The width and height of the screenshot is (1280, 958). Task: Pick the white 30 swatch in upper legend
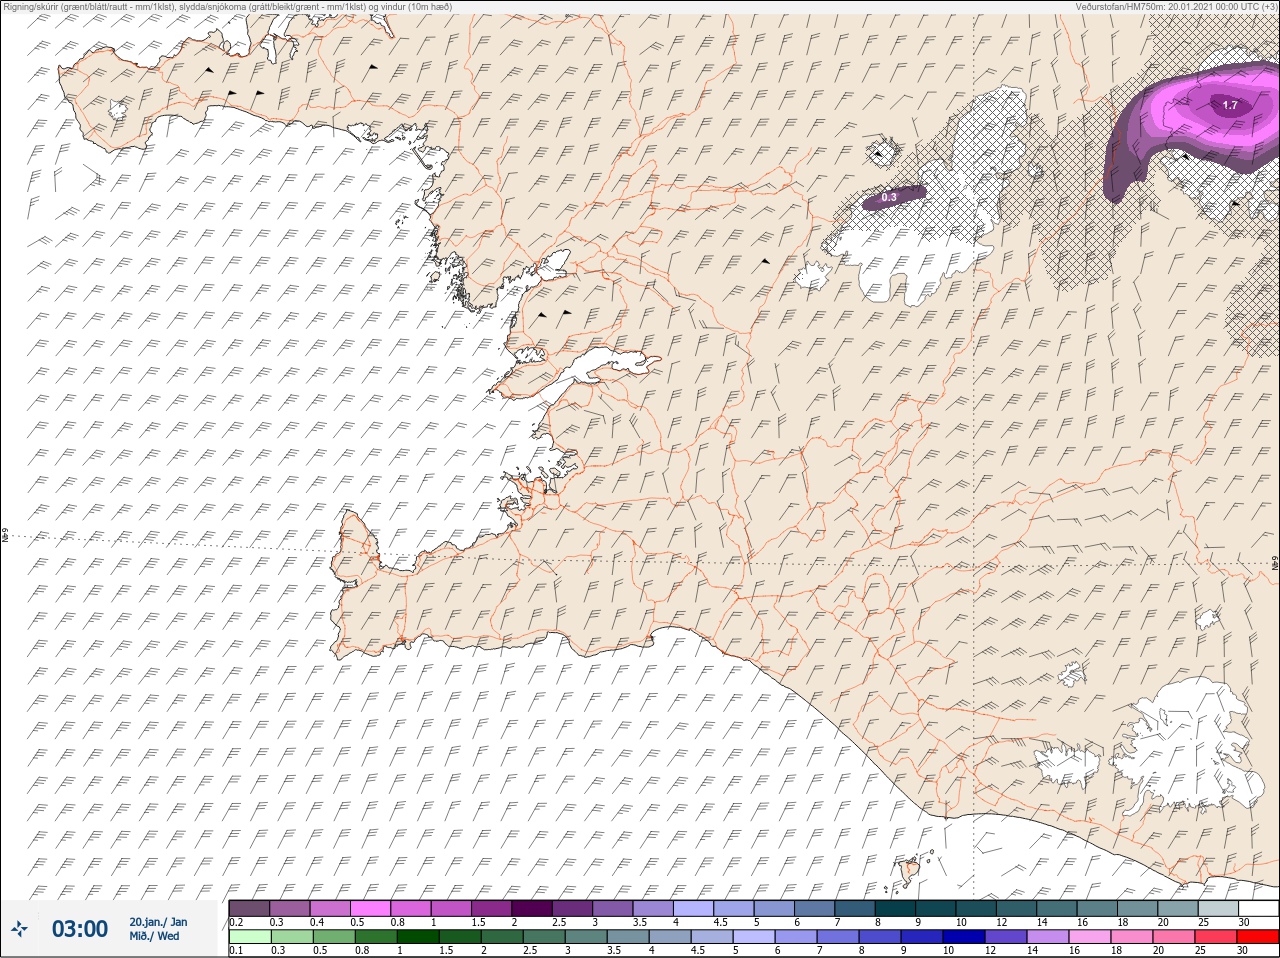[x=1258, y=908]
